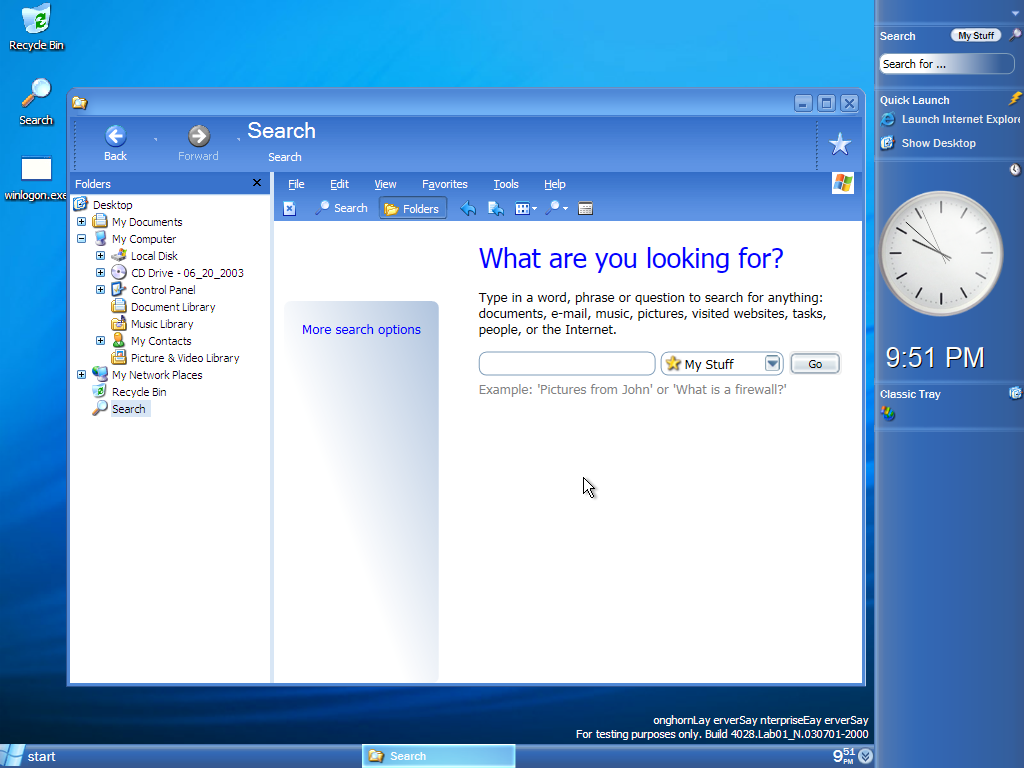The width and height of the screenshot is (1024, 768).
Task: Launch Internet Explorer from sidebar Quick Launch
Action: coord(948,119)
